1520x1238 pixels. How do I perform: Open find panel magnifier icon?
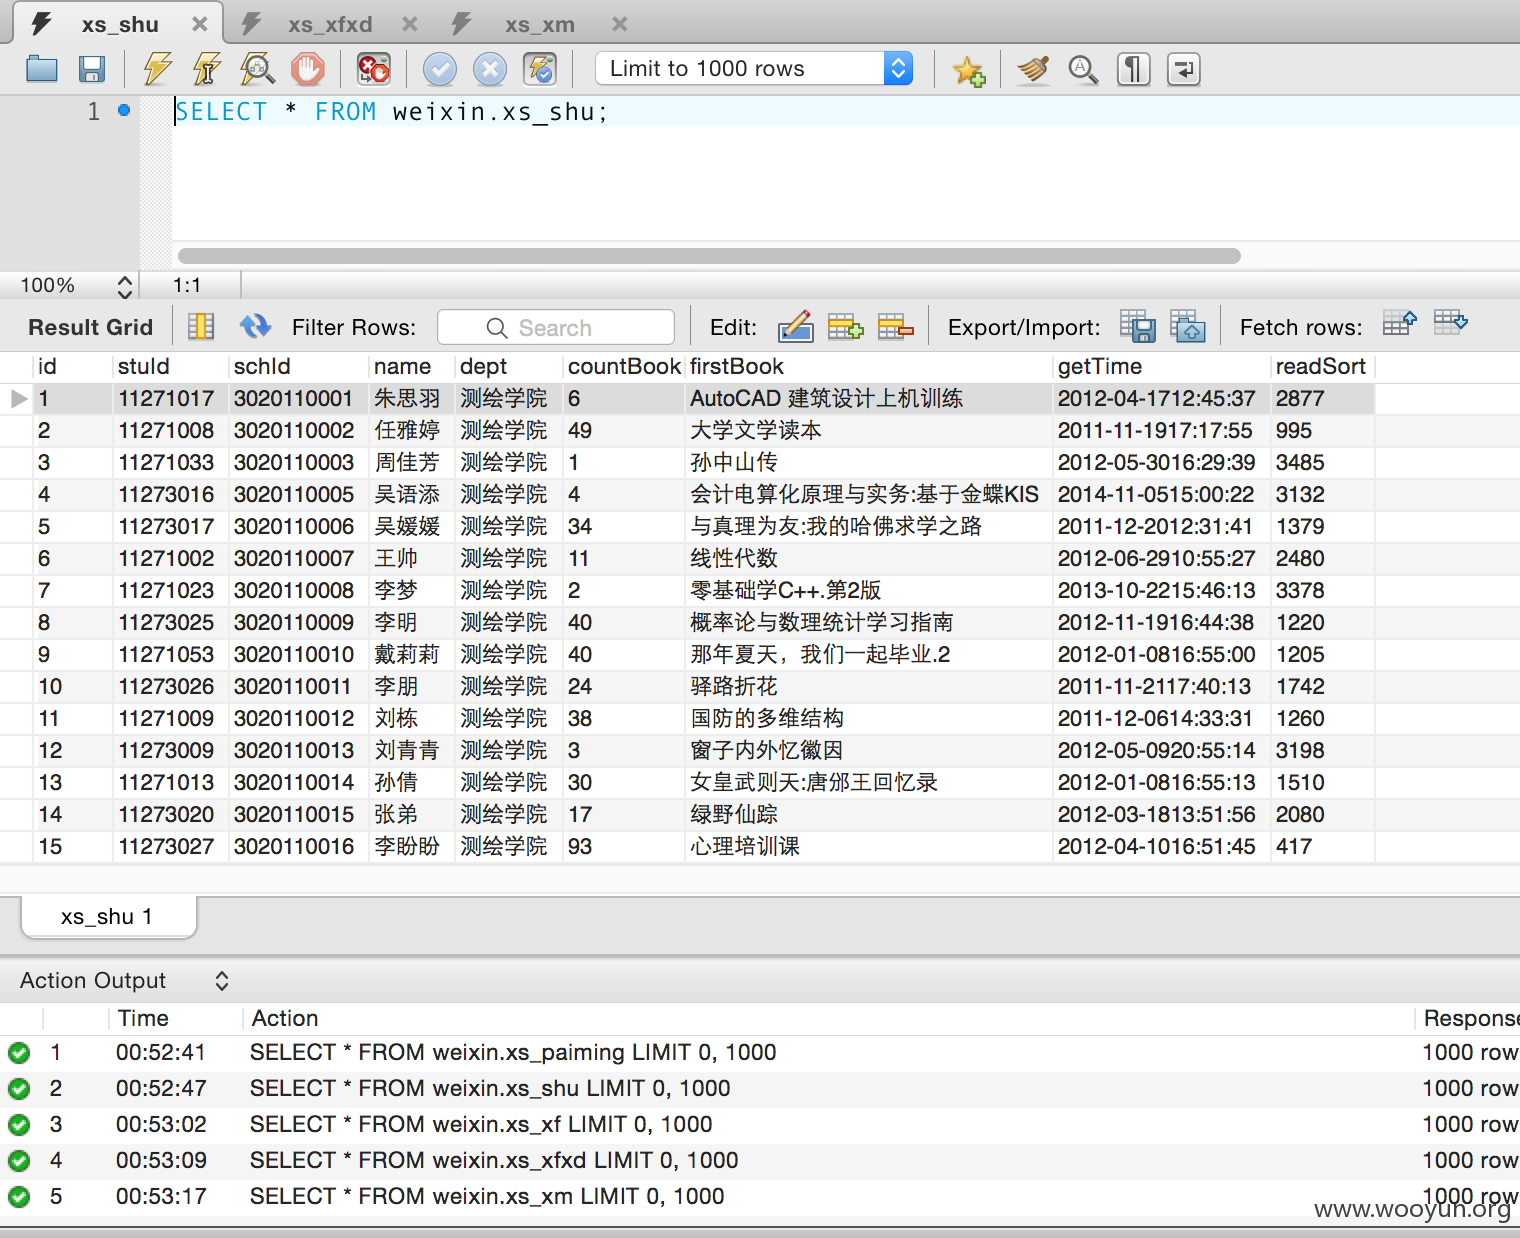1083,69
